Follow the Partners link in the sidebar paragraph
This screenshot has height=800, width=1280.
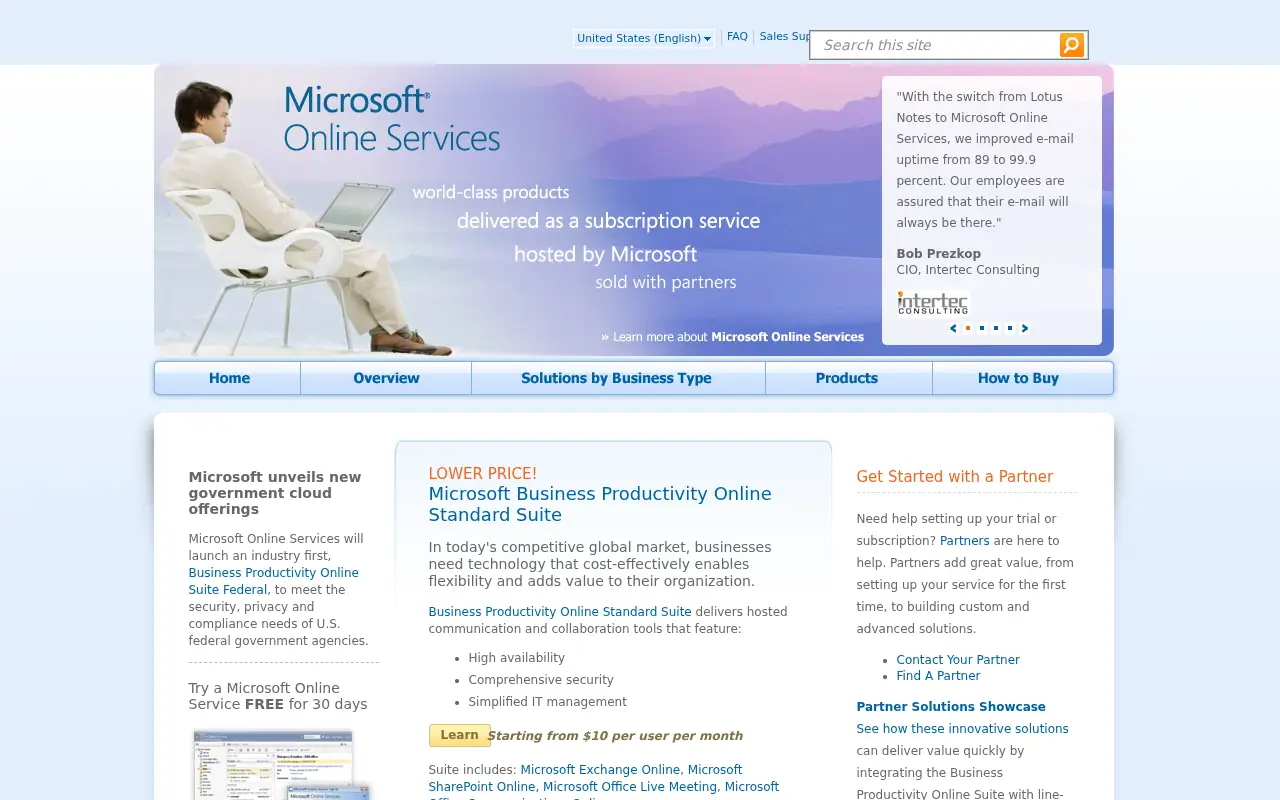[964, 541]
